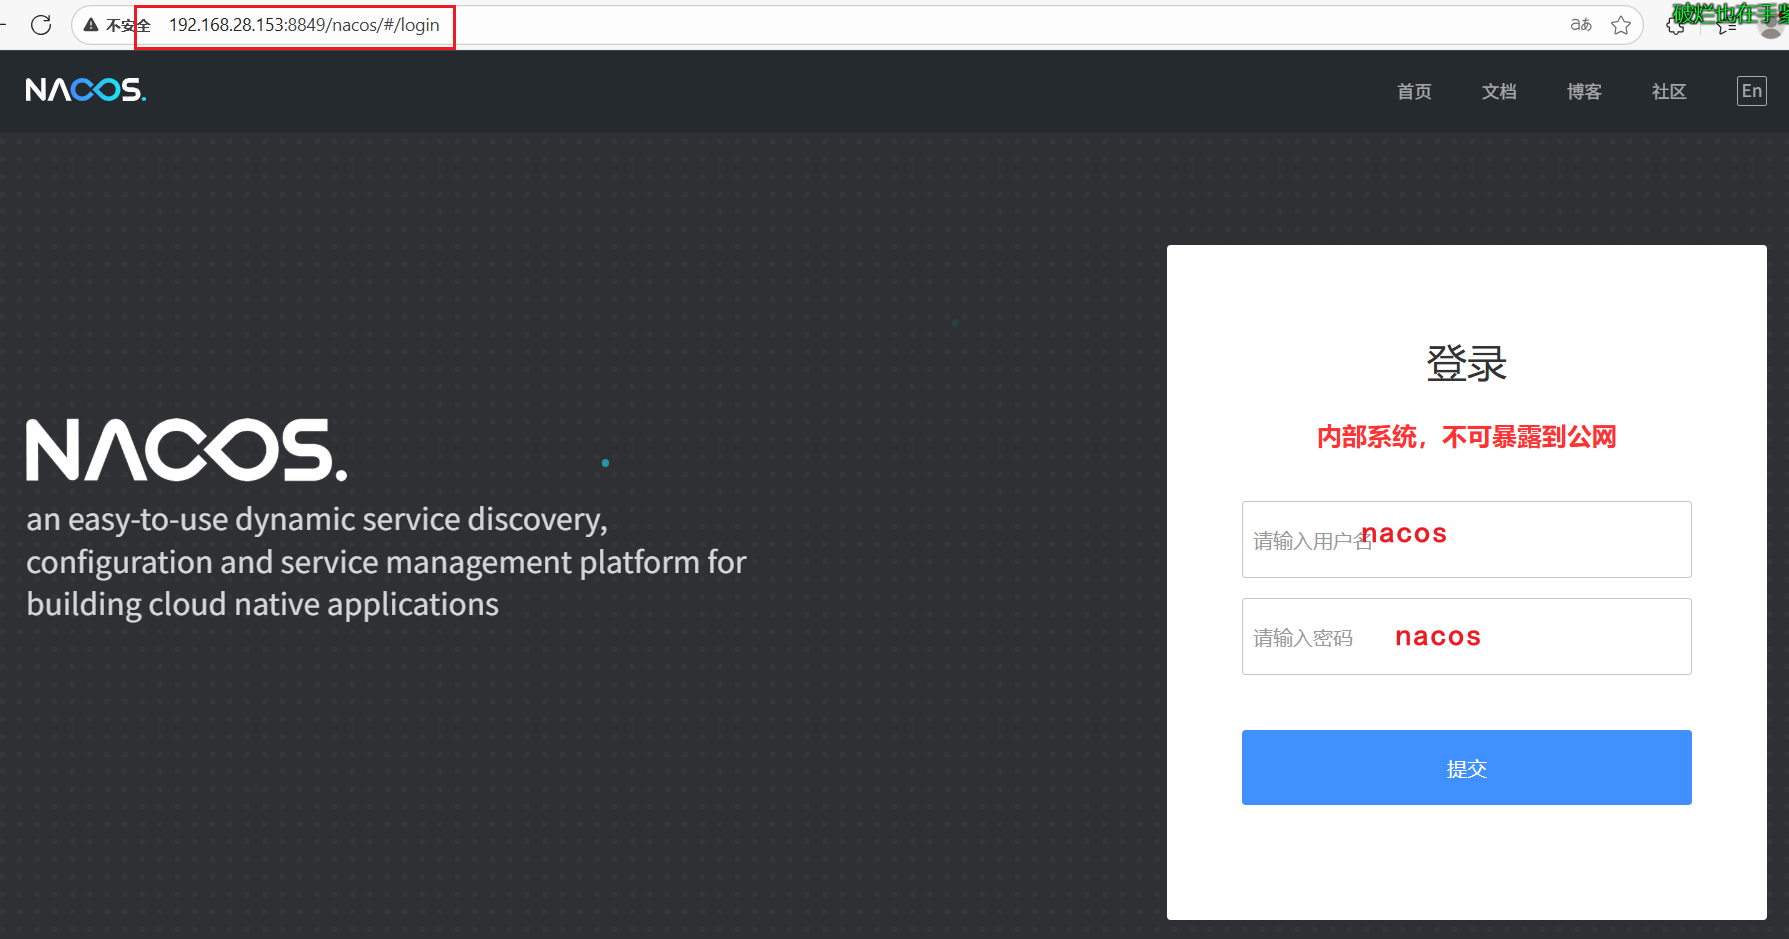Screen dimensions: 1789x939
Task: Click the large NACOS logo on the banner
Action: tap(187, 450)
